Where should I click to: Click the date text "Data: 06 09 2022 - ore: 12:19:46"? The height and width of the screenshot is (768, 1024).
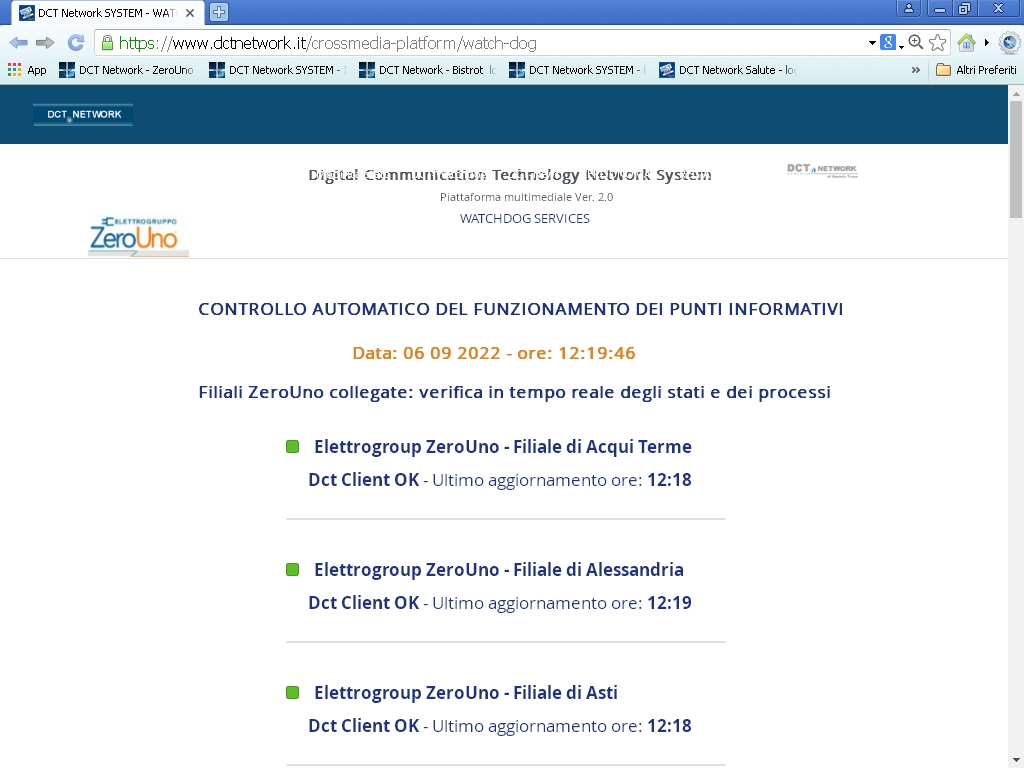click(x=494, y=353)
